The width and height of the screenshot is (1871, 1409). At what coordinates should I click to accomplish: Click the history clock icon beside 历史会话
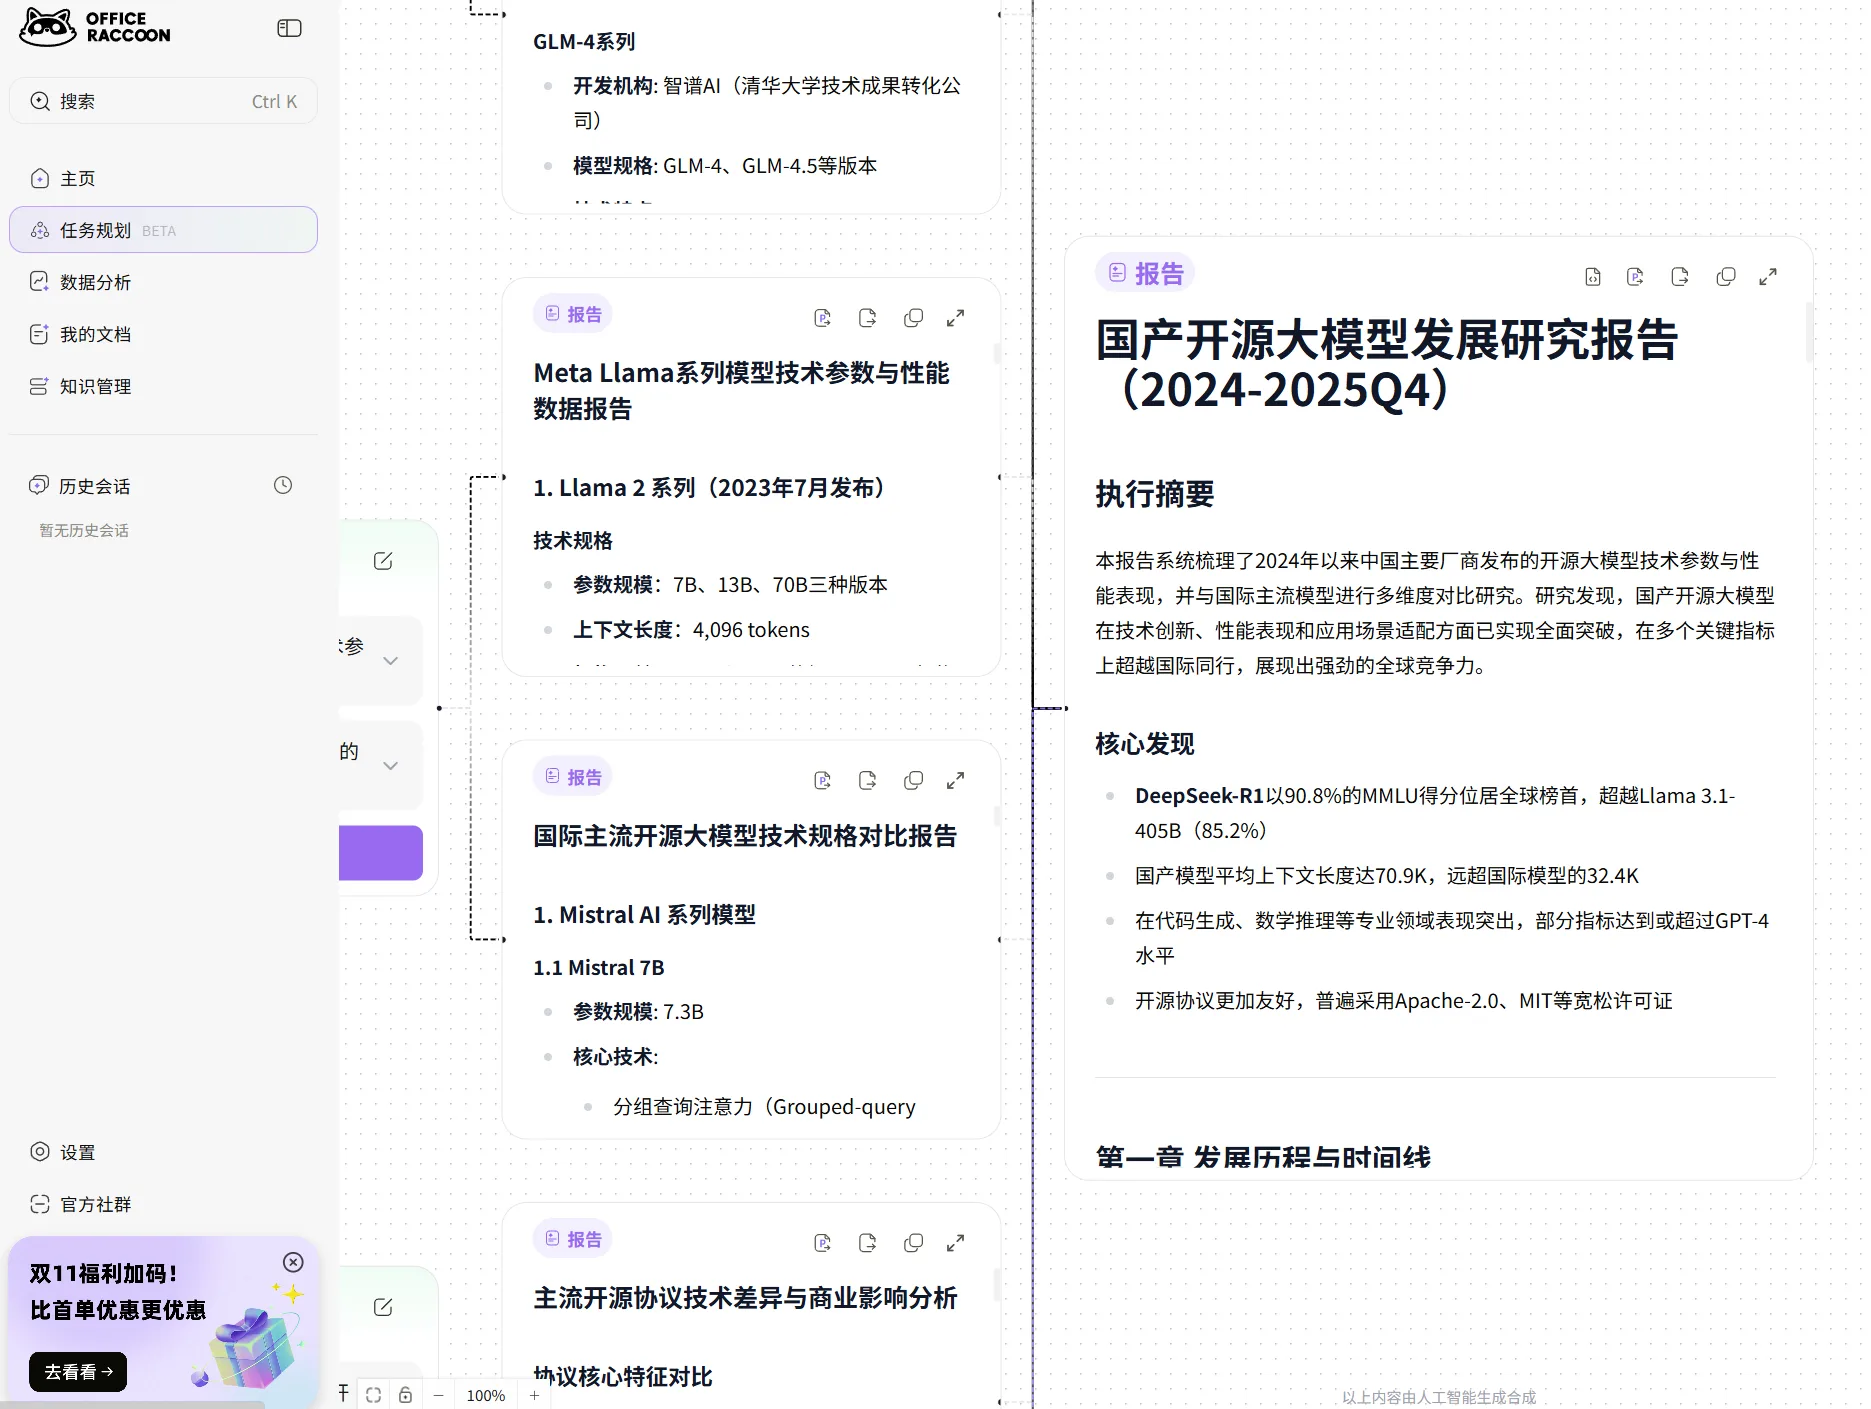point(283,485)
